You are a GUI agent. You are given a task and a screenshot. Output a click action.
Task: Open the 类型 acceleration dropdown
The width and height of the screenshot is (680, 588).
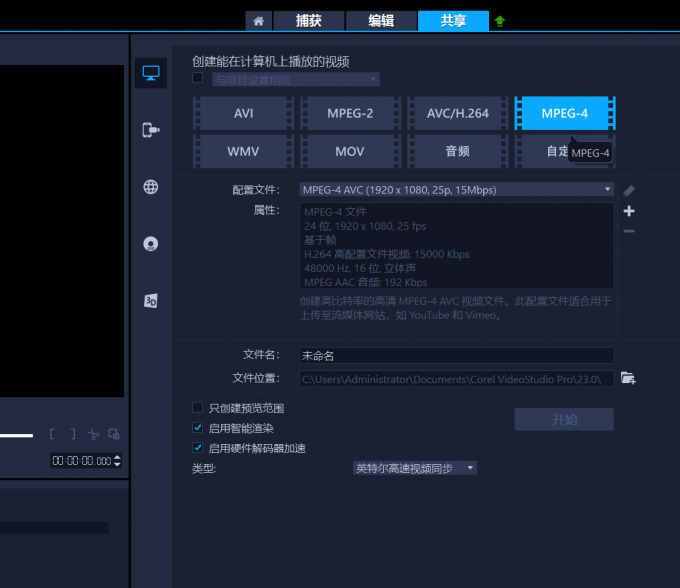point(415,468)
